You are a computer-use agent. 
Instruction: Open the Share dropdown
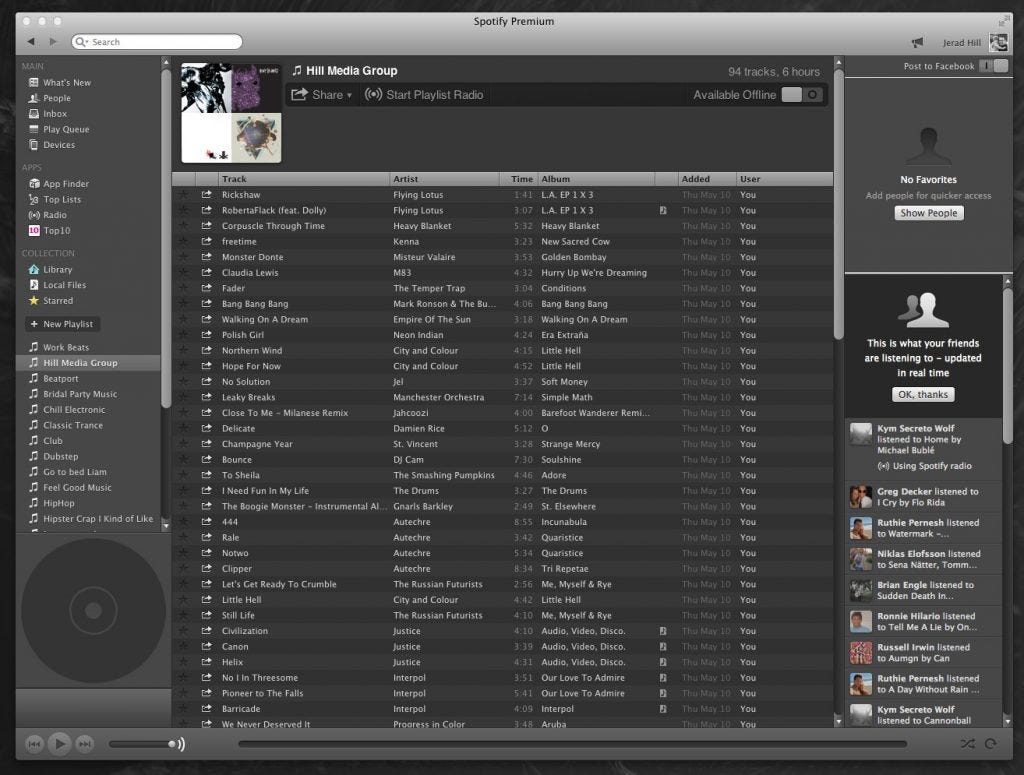[x=322, y=95]
